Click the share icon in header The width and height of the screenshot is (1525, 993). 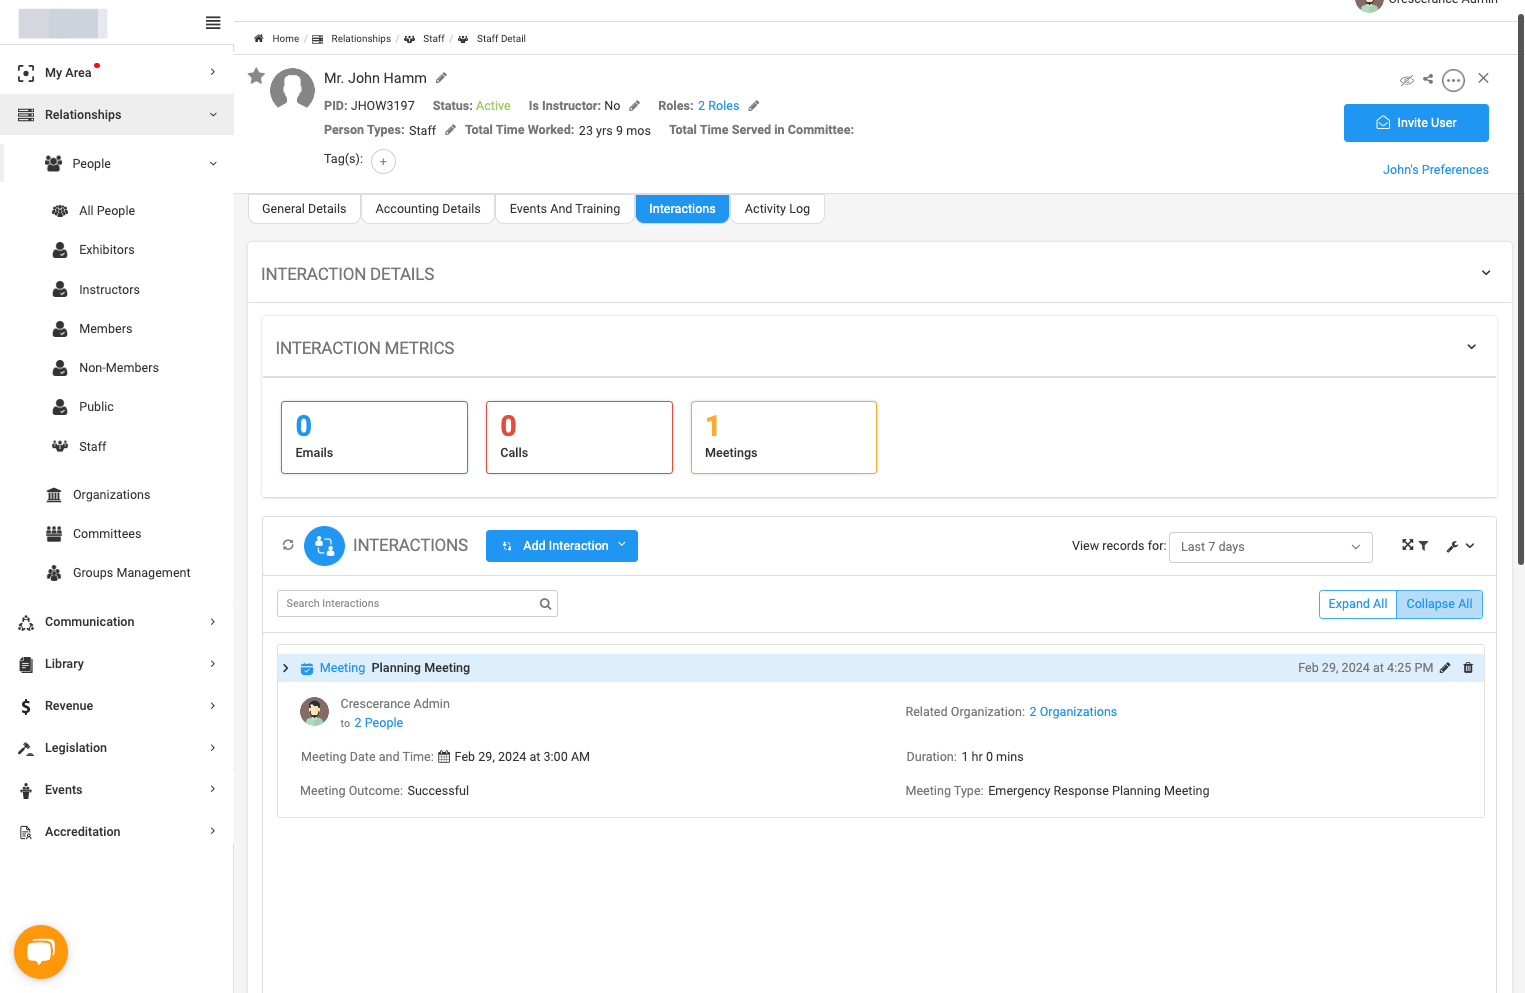(x=1428, y=79)
